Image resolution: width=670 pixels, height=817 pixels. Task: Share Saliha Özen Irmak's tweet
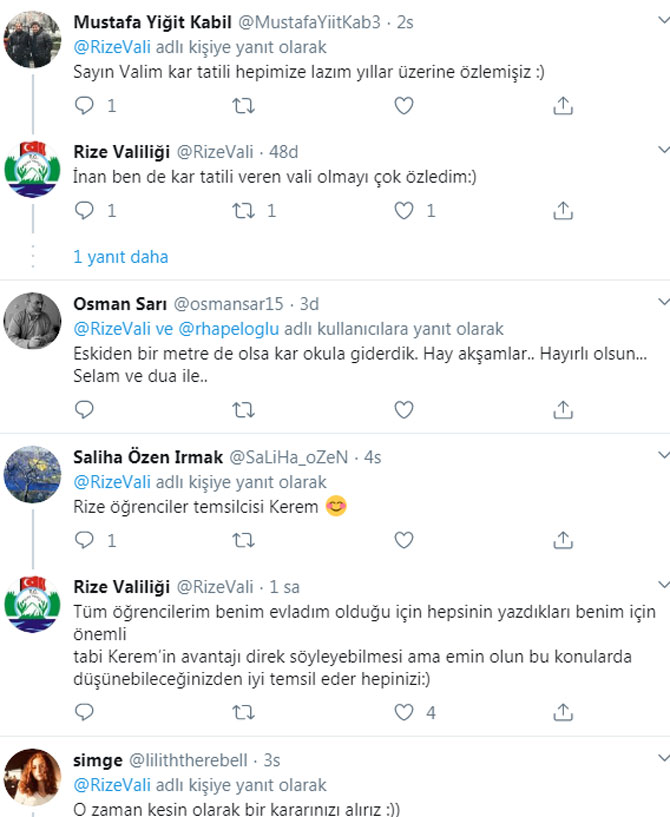pyautogui.click(x=563, y=540)
